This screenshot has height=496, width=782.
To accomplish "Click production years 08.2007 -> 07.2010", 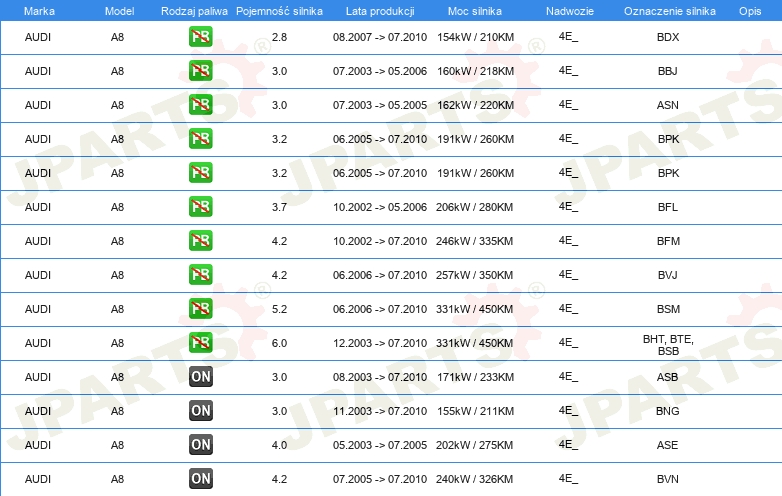I will (x=380, y=37).
